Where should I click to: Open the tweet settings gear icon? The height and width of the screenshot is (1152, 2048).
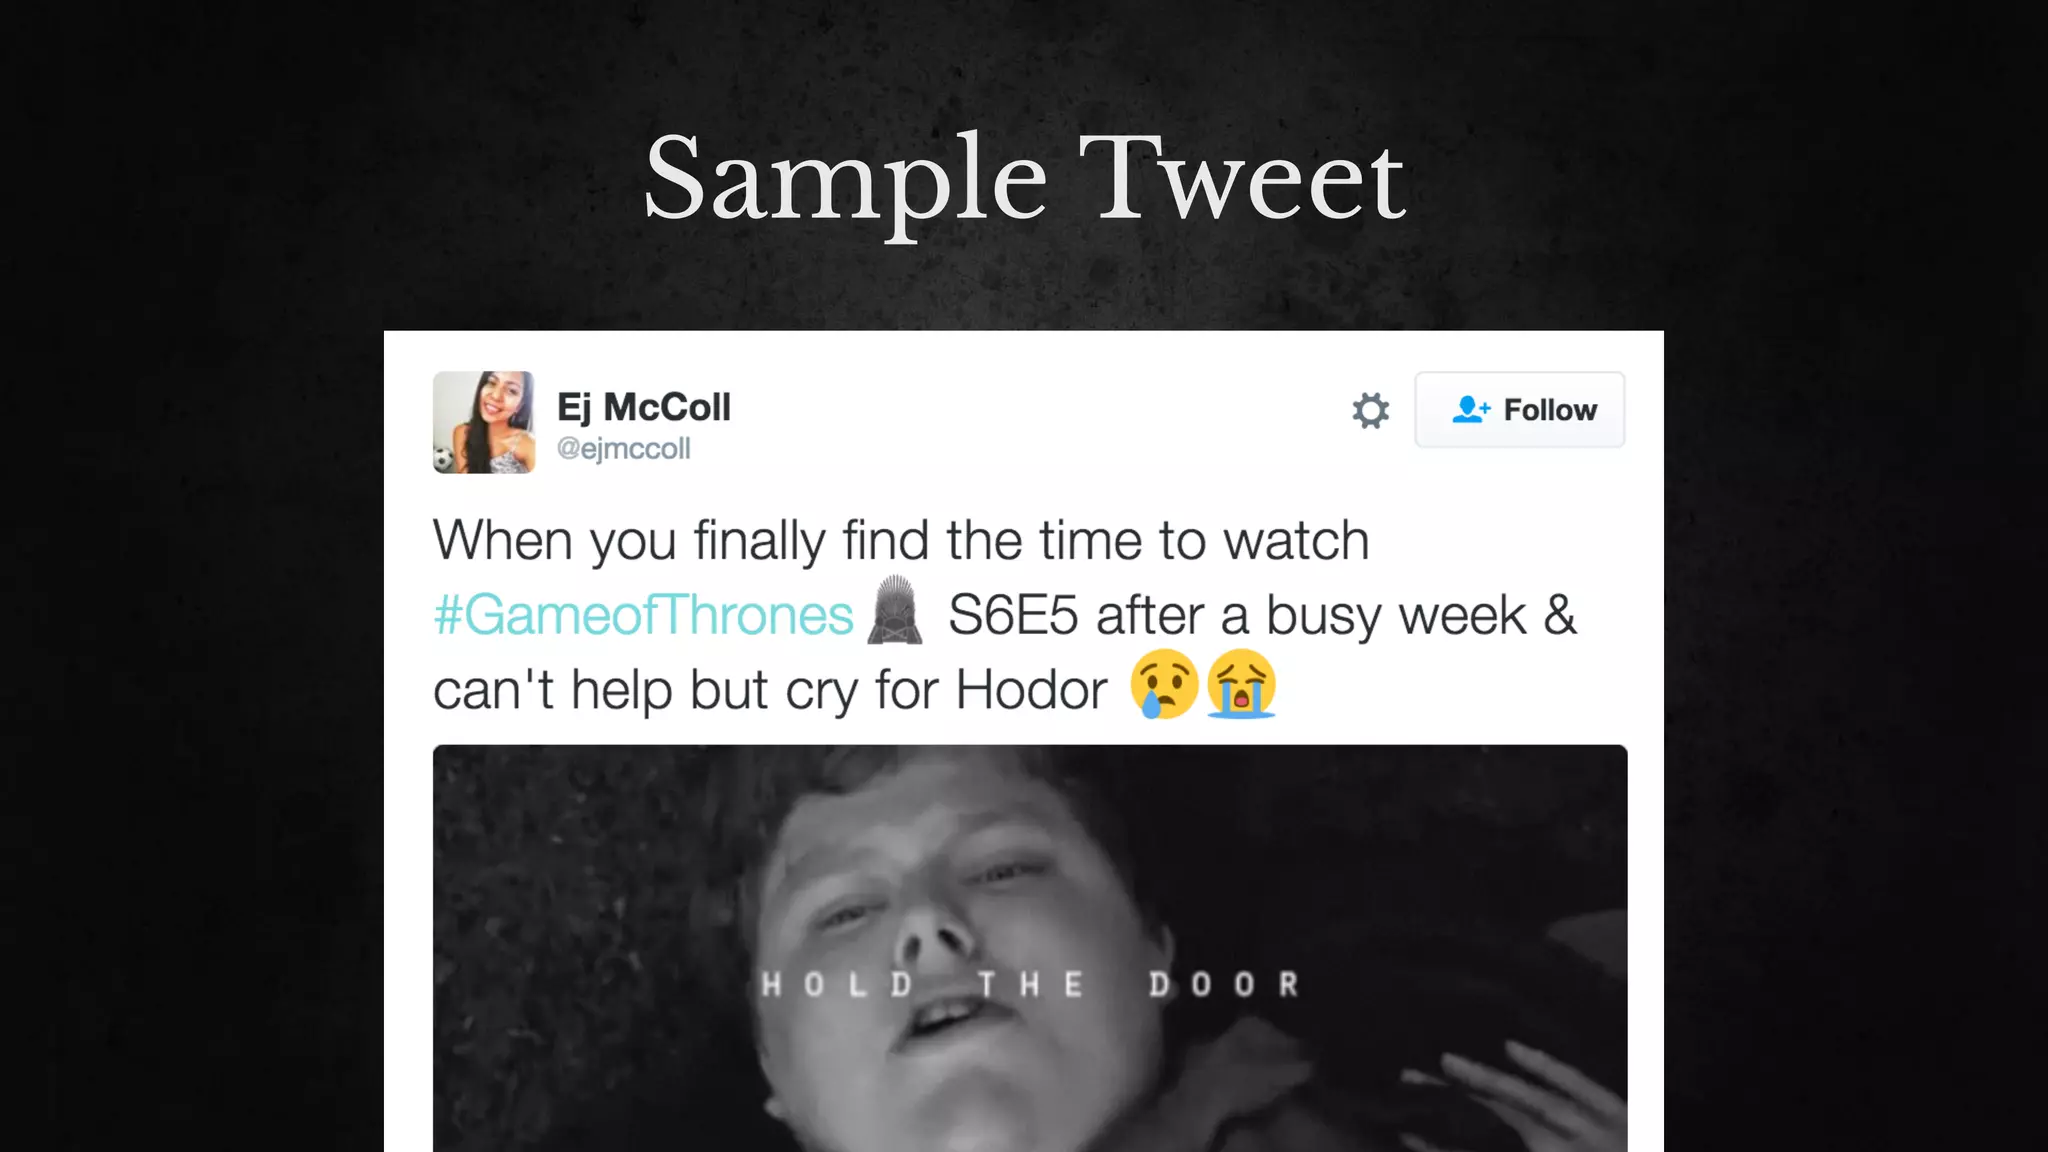tap(1370, 410)
